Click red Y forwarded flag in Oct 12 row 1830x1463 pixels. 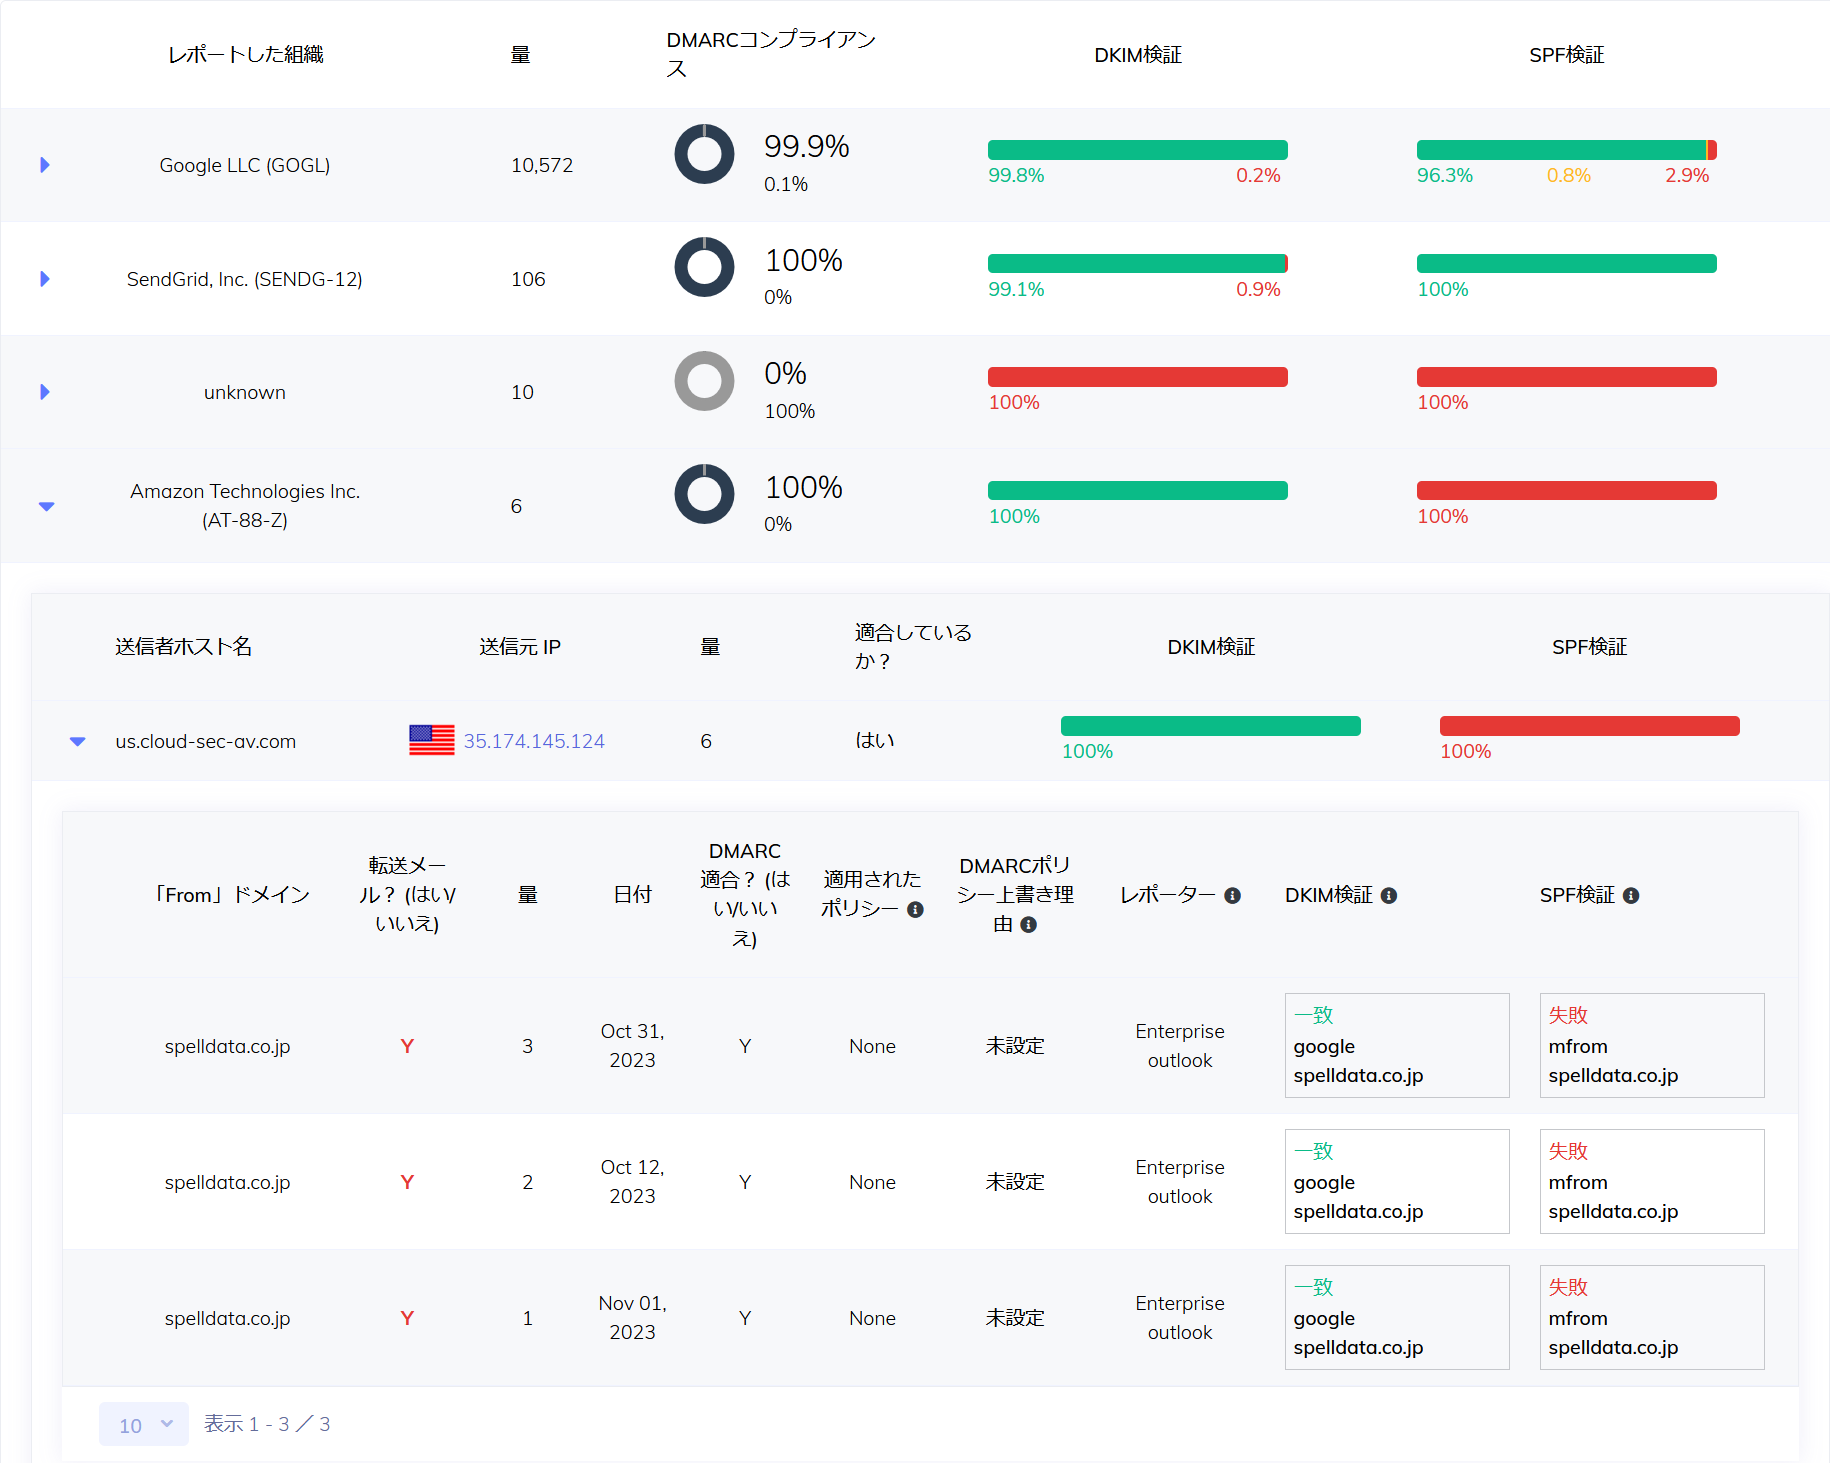[x=407, y=1182]
